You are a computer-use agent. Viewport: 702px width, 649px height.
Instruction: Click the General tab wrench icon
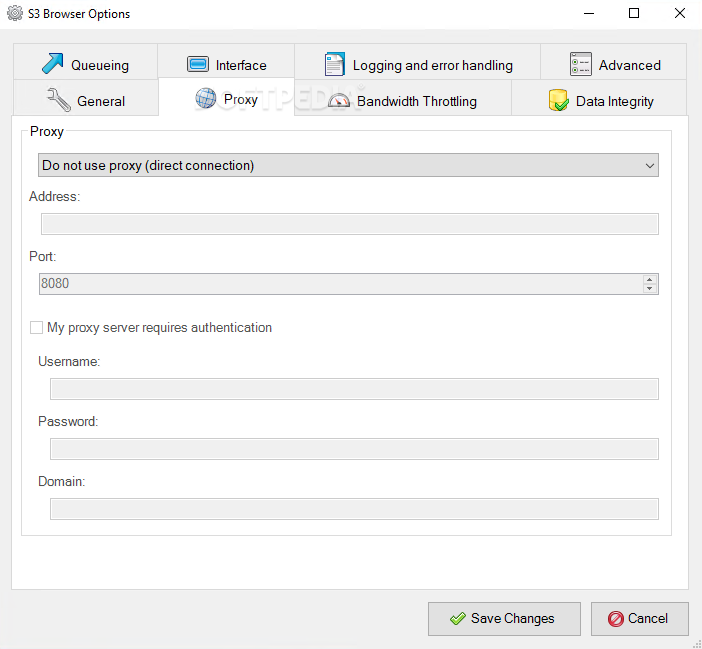click(x=58, y=99)
